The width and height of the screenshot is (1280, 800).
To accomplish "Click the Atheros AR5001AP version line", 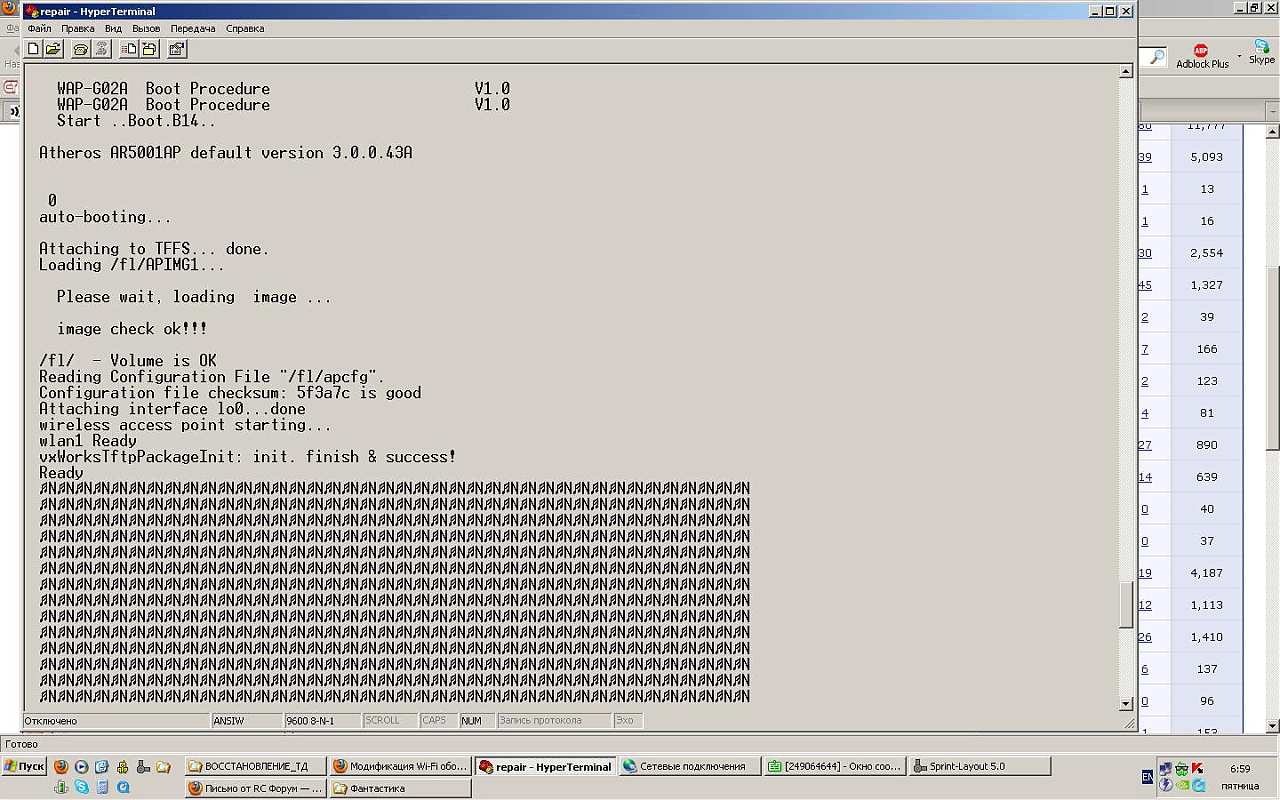I will coord(226,153).
